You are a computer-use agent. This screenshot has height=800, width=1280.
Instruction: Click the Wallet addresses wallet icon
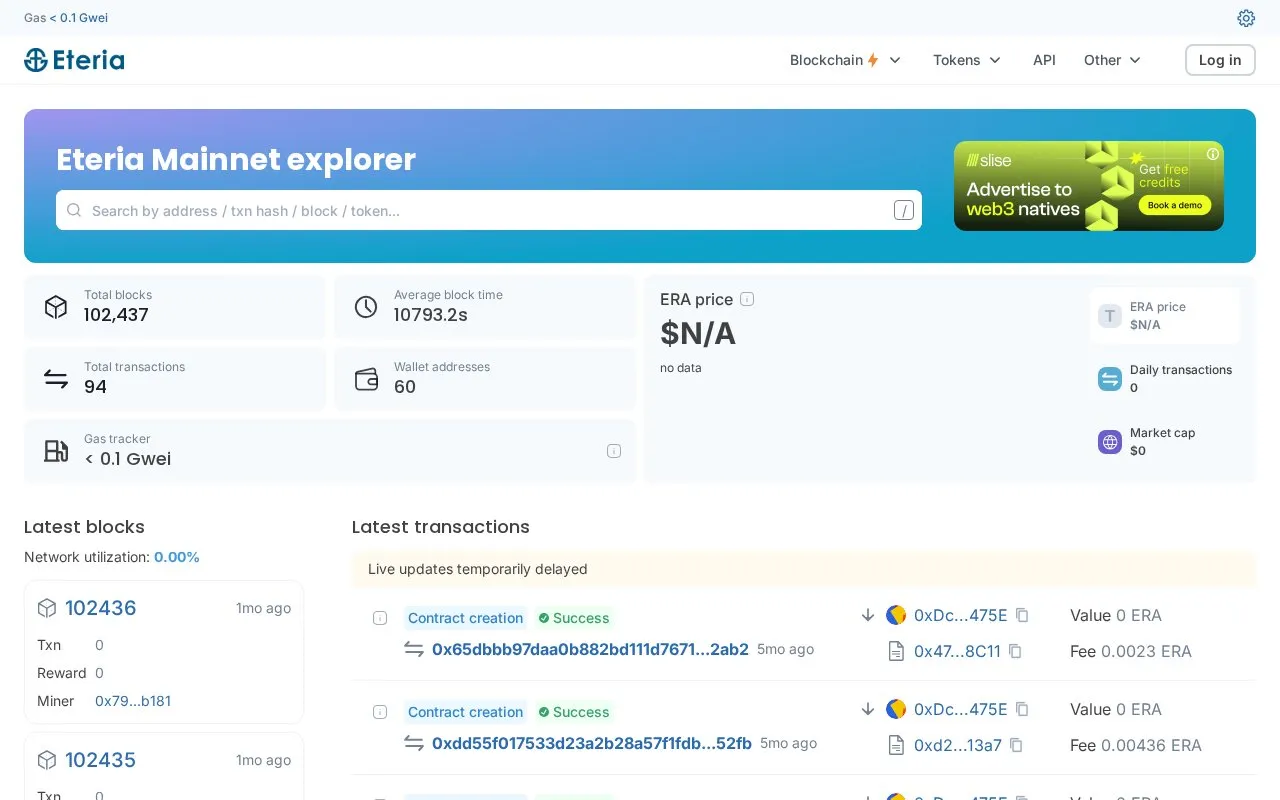pos(366,379)
